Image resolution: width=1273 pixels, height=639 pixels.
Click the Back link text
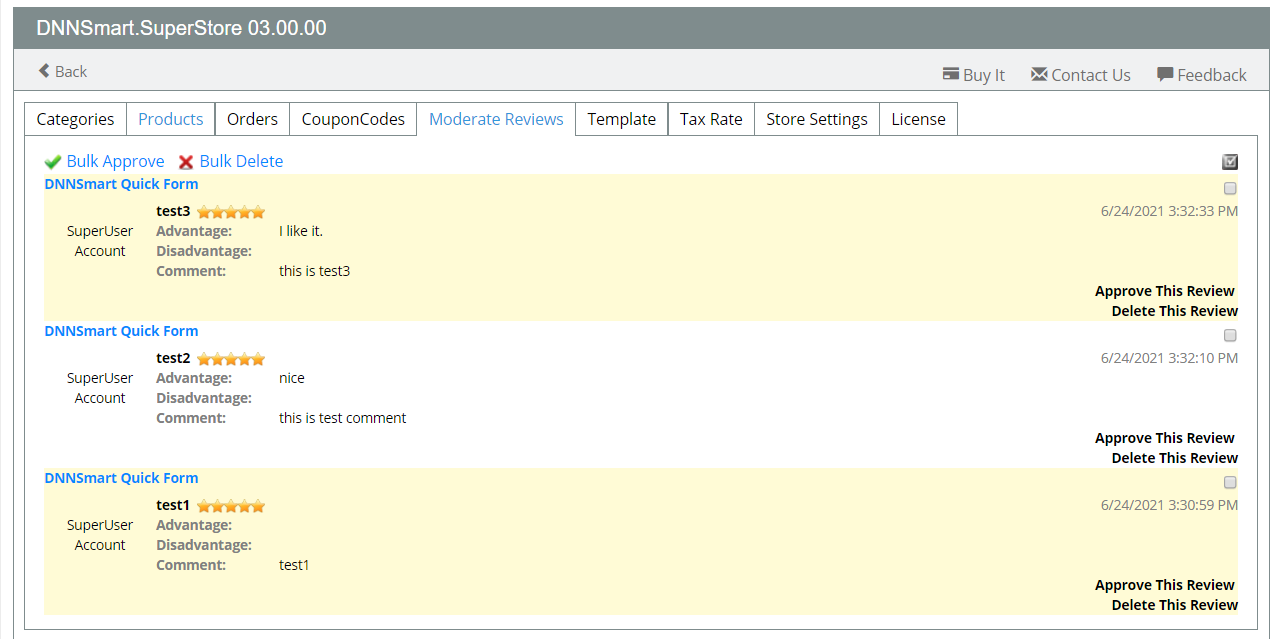click(71, 71)
